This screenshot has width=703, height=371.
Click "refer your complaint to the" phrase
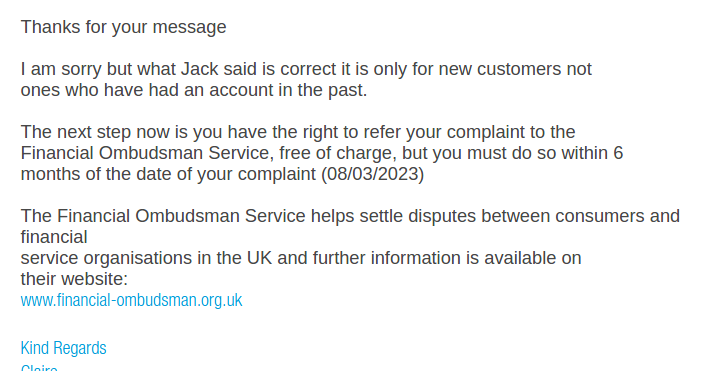[x=469, y=132]
